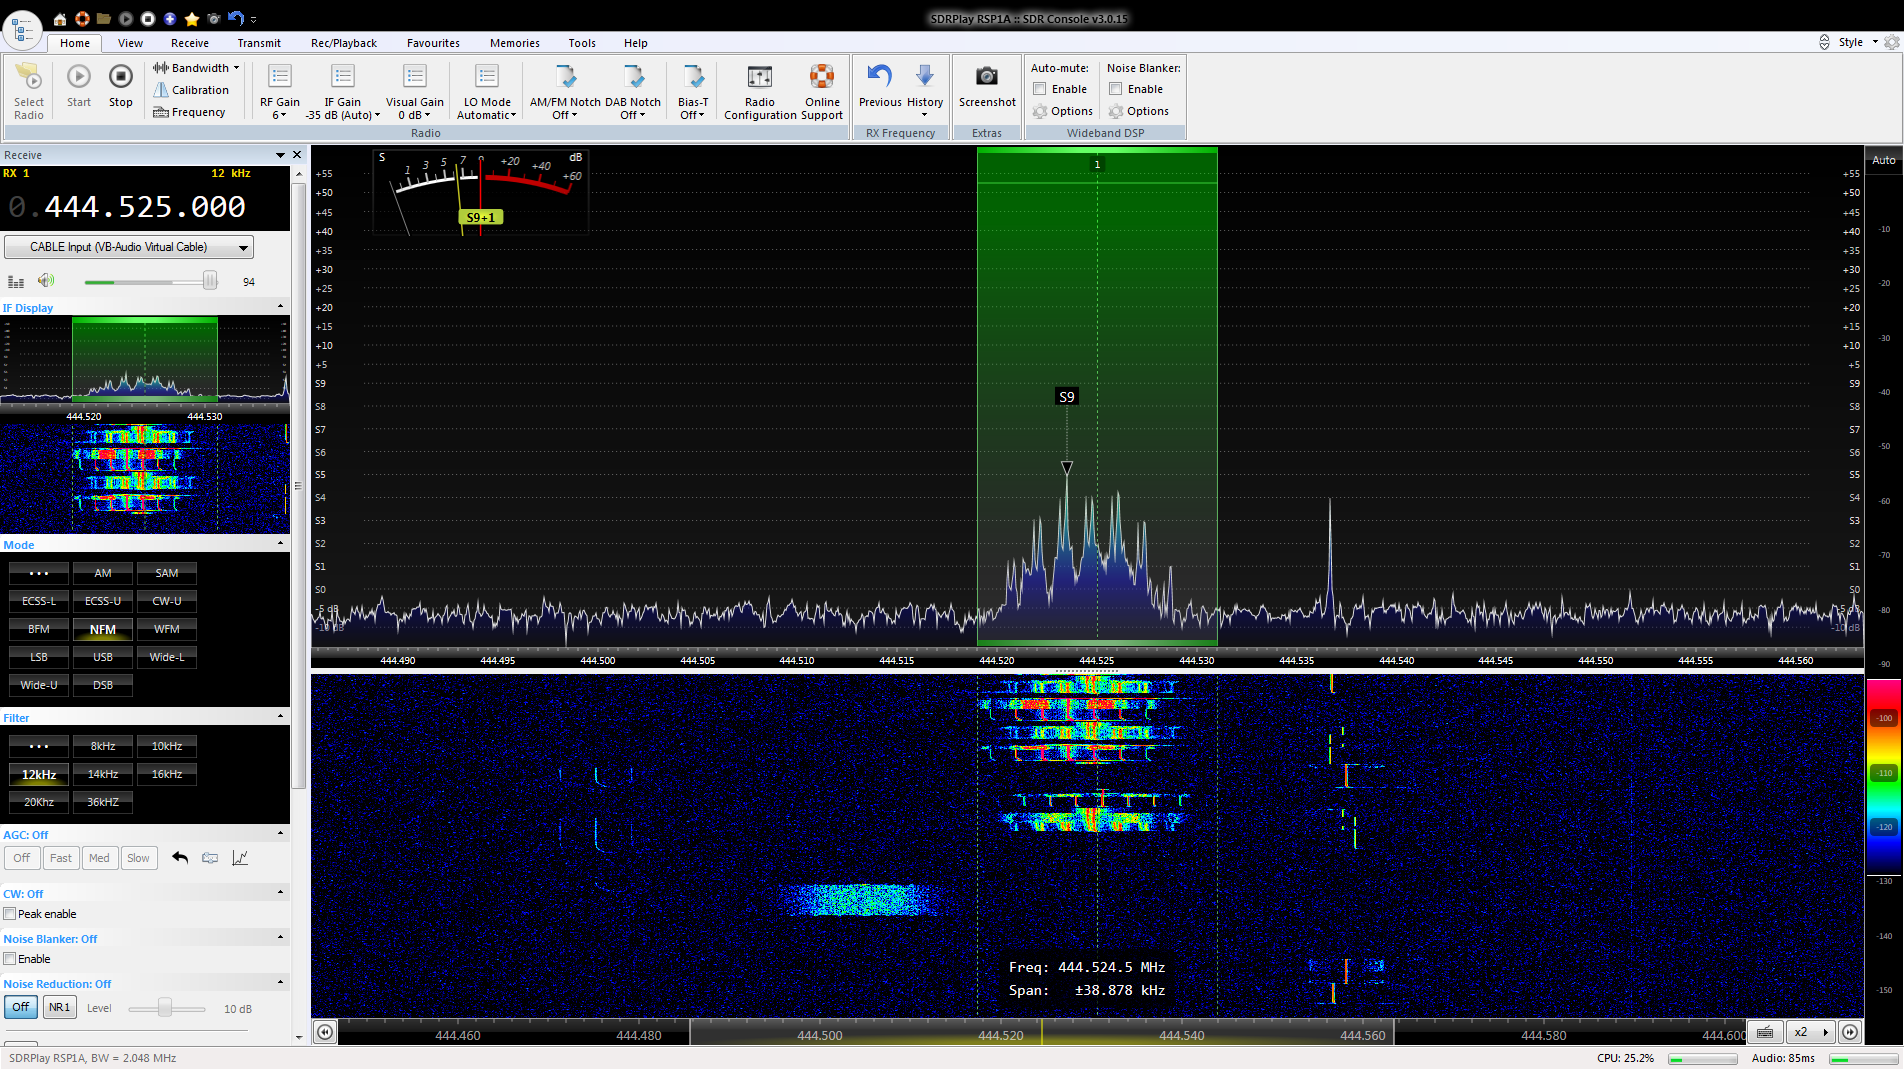This screenshot has height=1070, width=1904.
Task: Toggle CW Peak enable checkbox
Action: (10, 914)
